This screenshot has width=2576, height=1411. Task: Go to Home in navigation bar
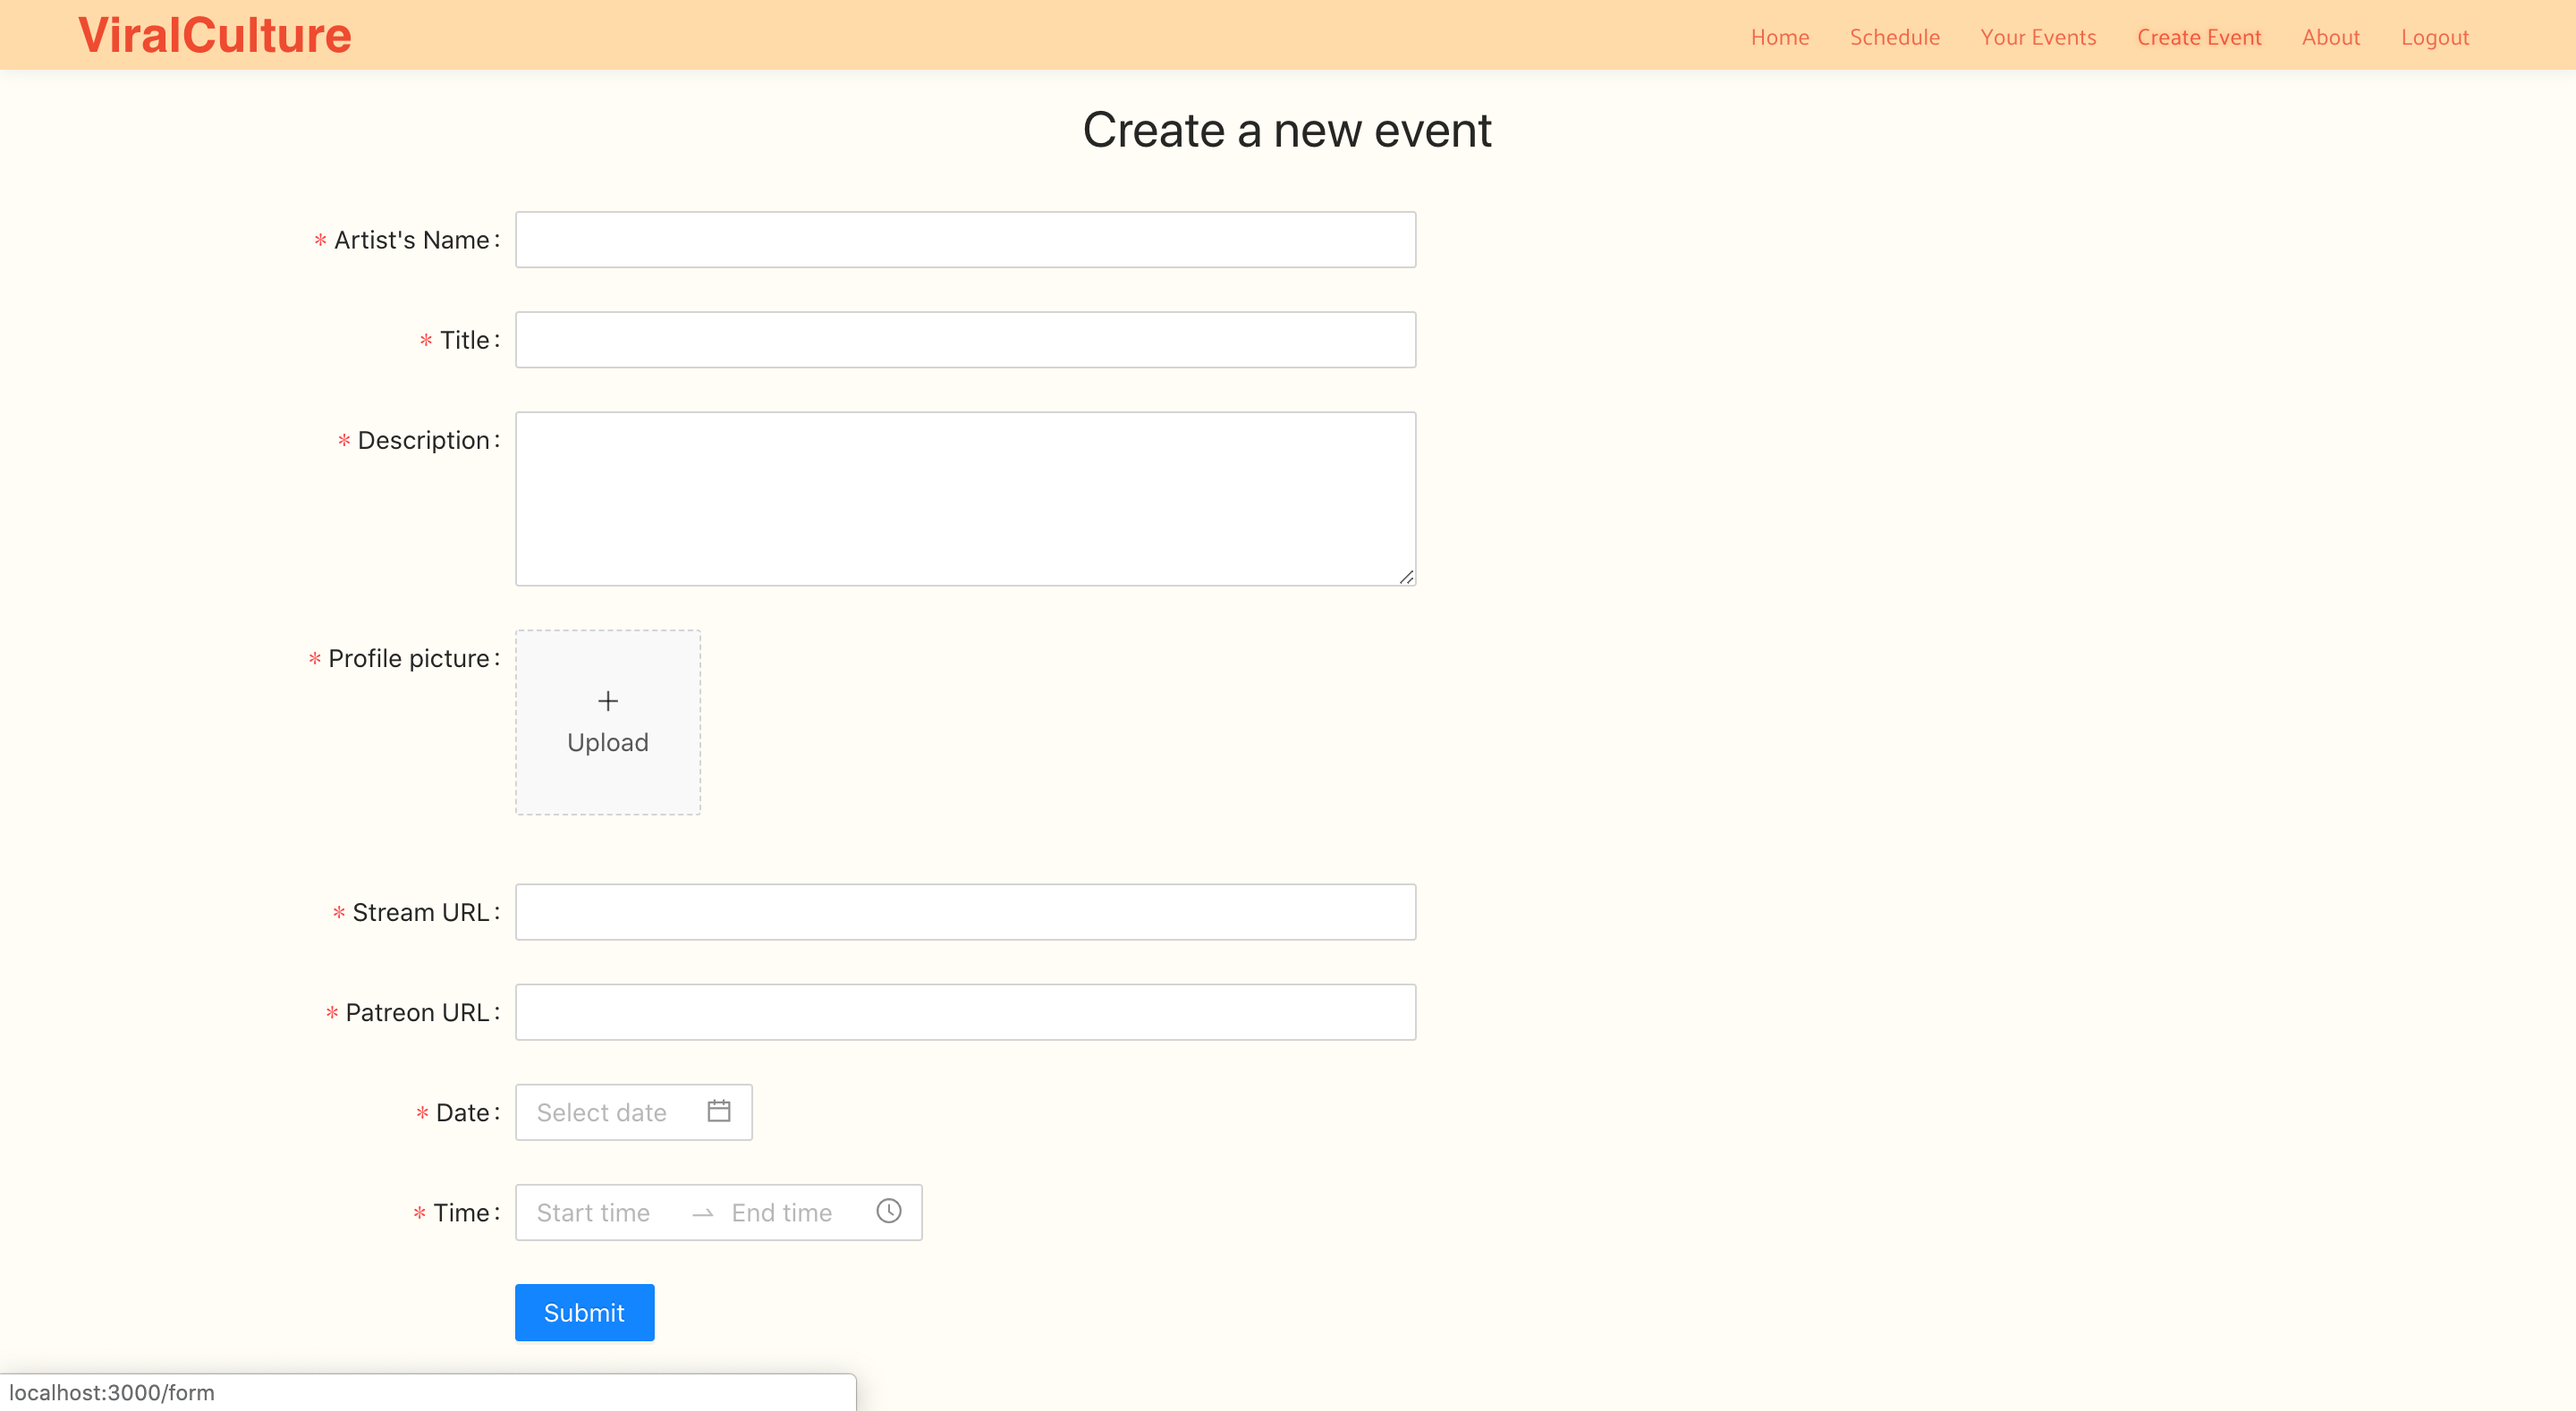(1780, 37)
